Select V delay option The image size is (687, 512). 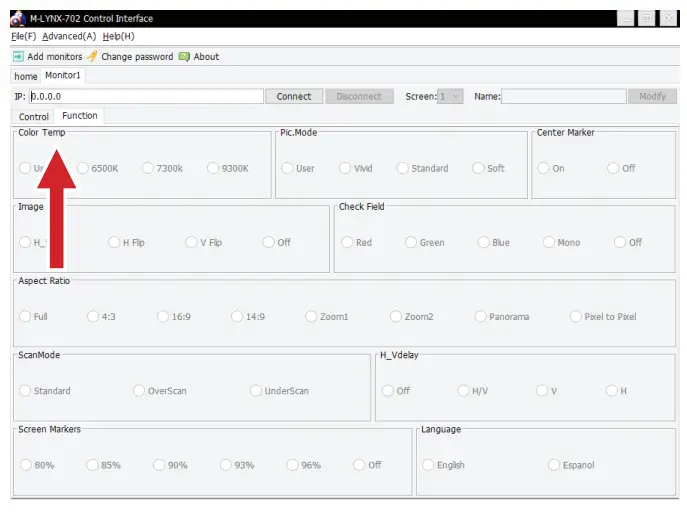pyautogui.click(x=547, y=390)
